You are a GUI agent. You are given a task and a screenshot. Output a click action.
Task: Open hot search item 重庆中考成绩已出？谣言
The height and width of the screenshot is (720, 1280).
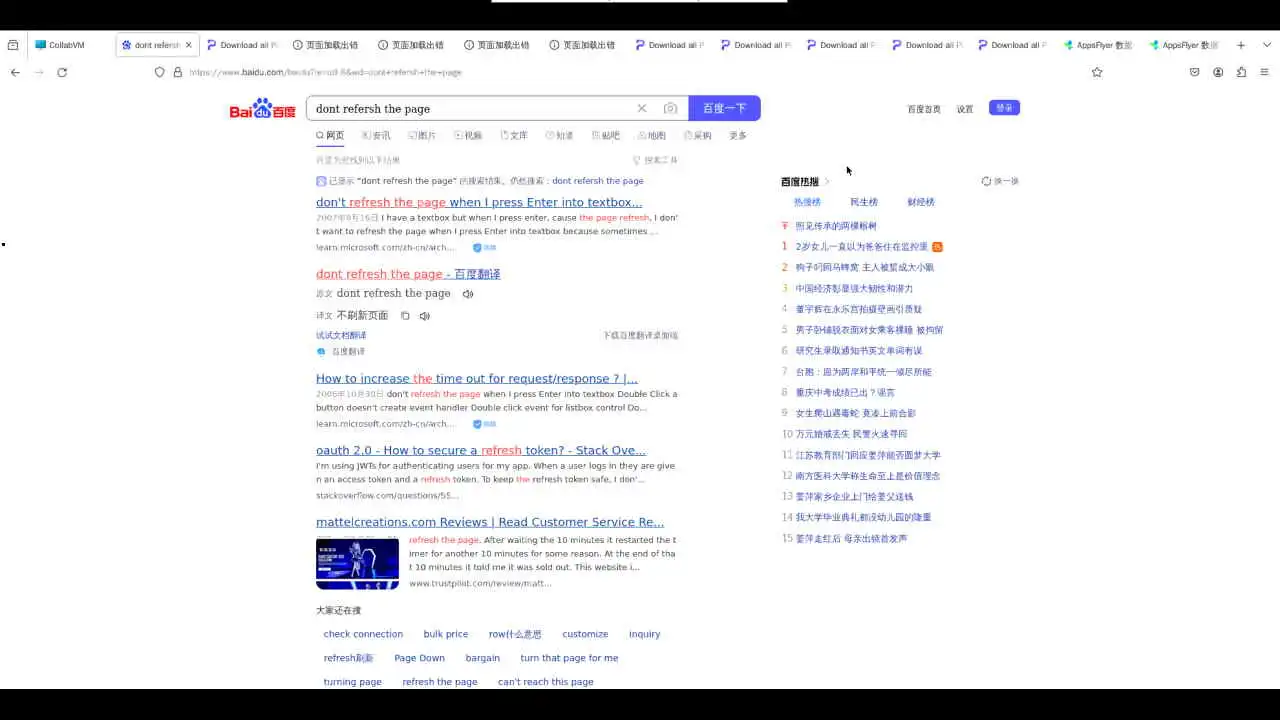[x=846, y=392]
